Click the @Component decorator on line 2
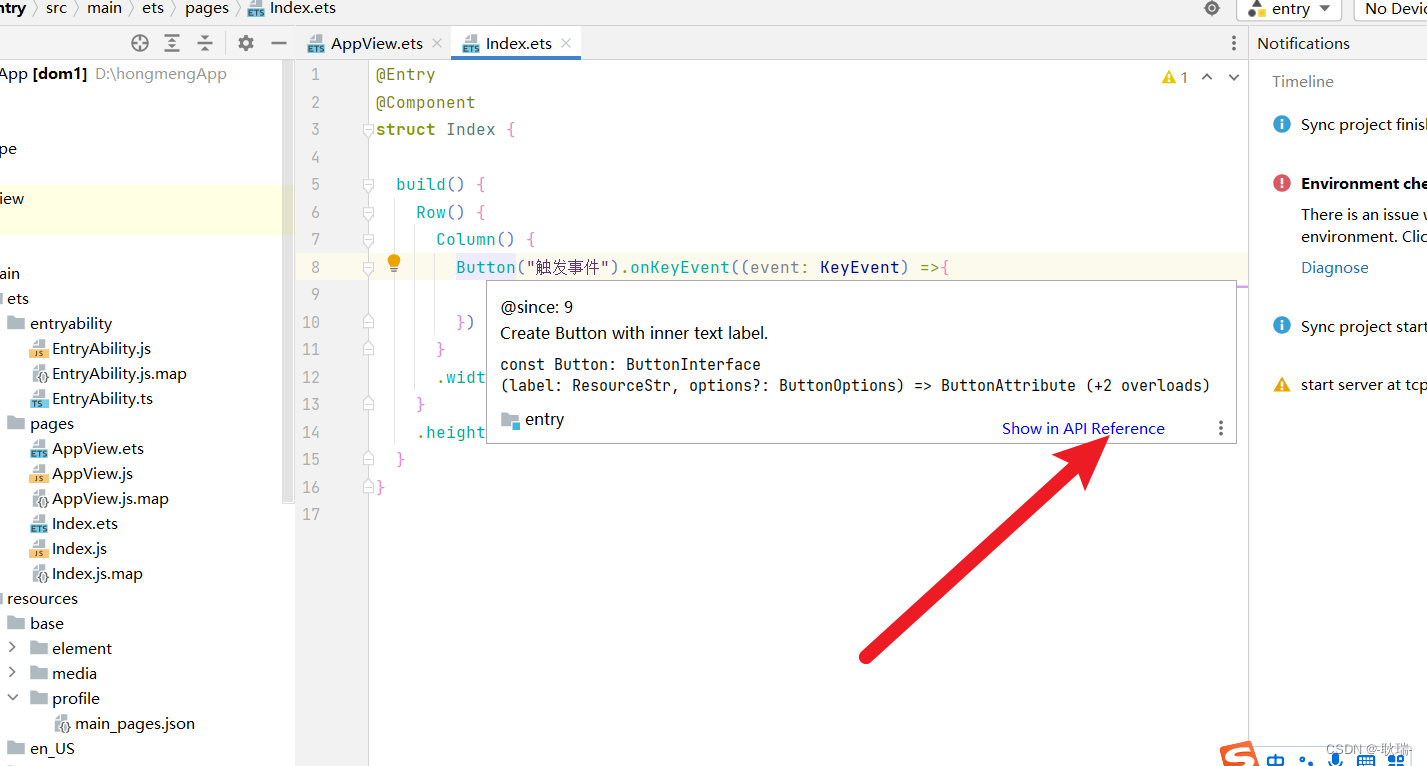 click(x=426, y=102)
